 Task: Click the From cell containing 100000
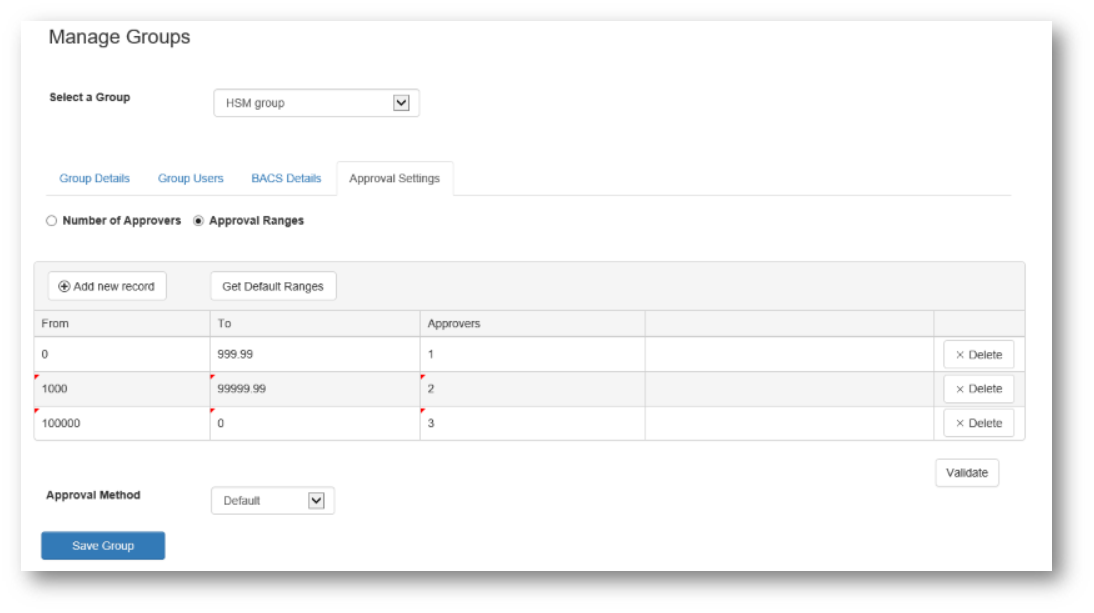click(x=122, y=423)
